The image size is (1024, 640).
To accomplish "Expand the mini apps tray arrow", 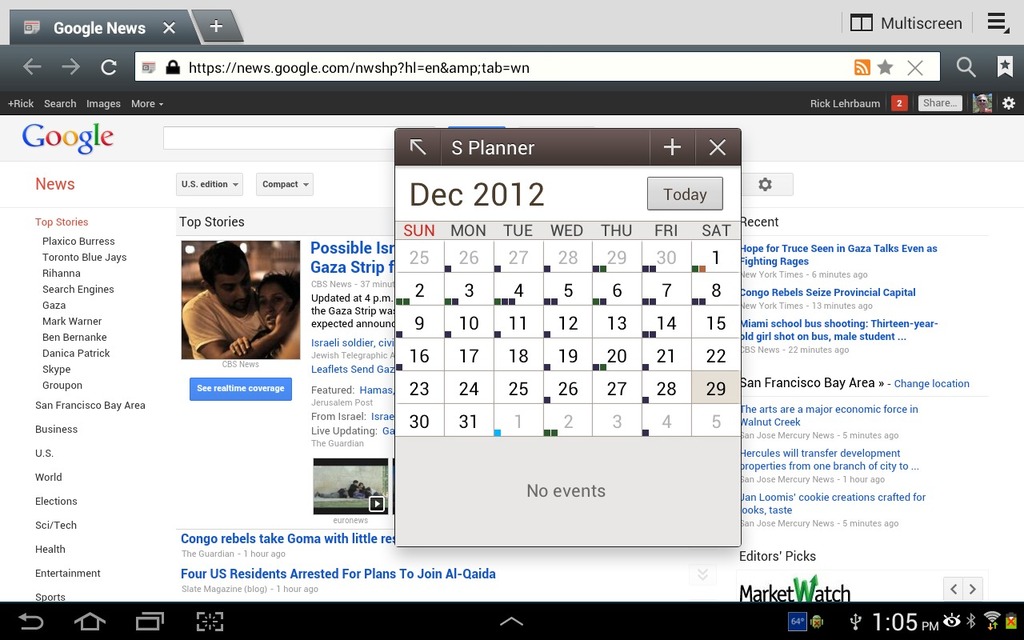I will click(x=511, y=621).
